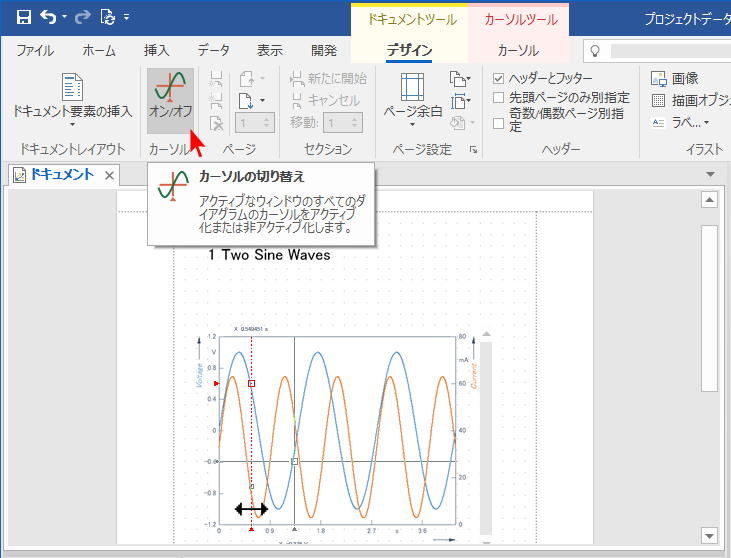The width and height of the screenshot is (731, 558).
Task: Click the 描画オブジェ drawing object button
Action: pos(690,100)
